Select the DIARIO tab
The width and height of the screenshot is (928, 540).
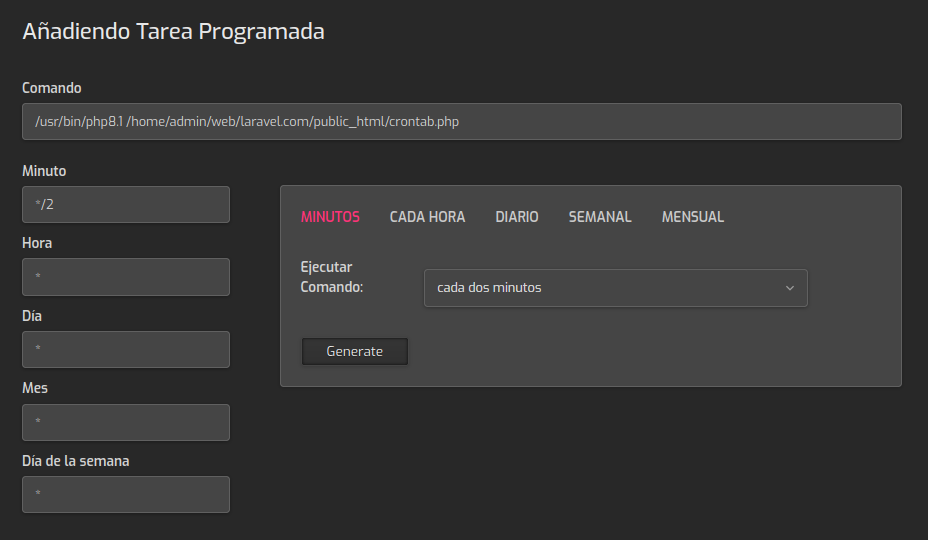coord(517,217)
